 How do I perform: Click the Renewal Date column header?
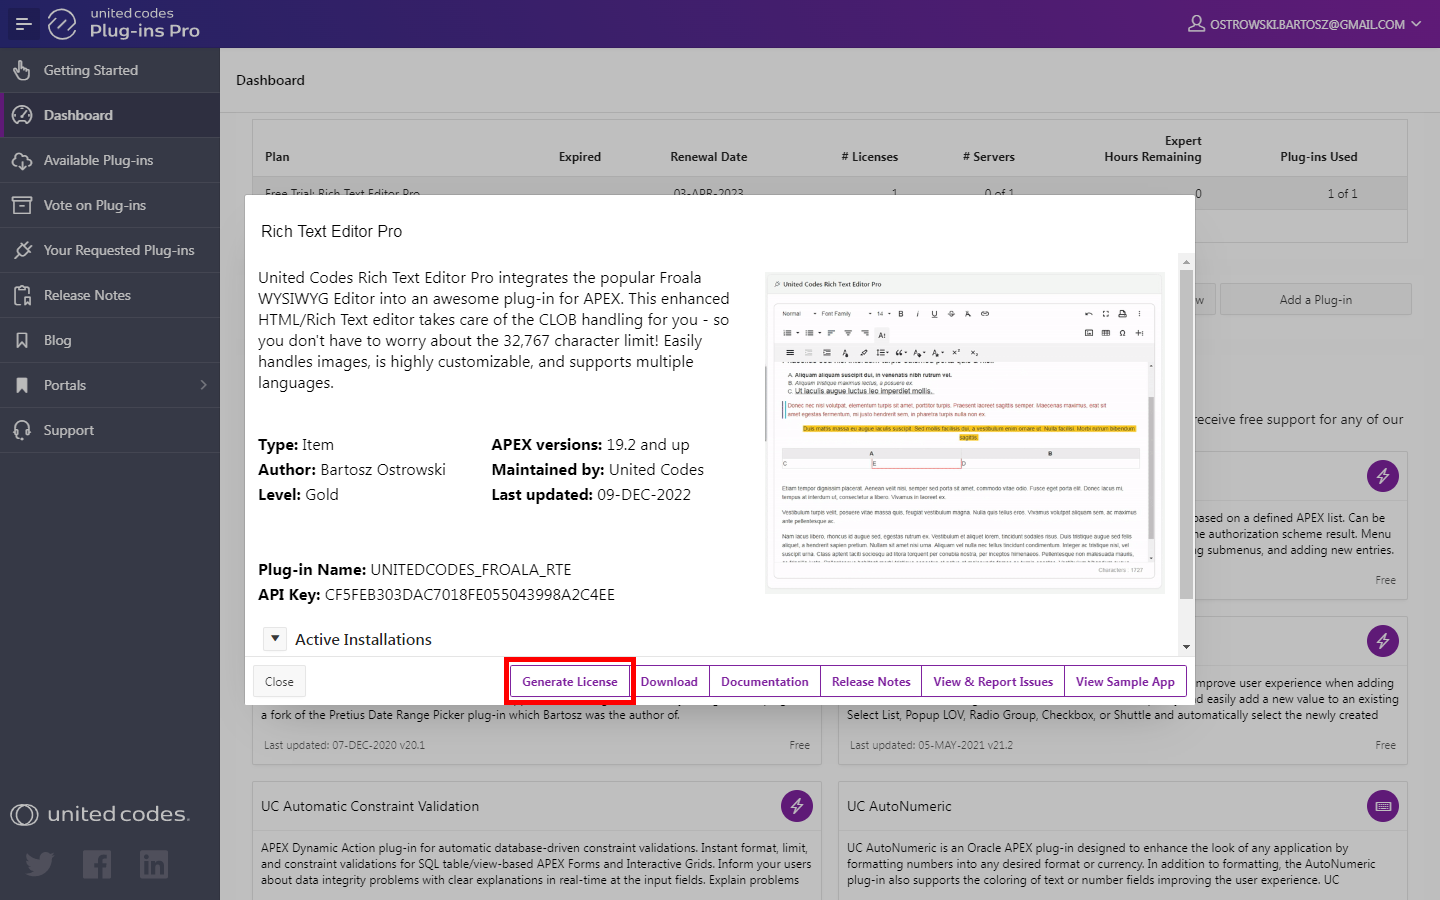(709, 157)
